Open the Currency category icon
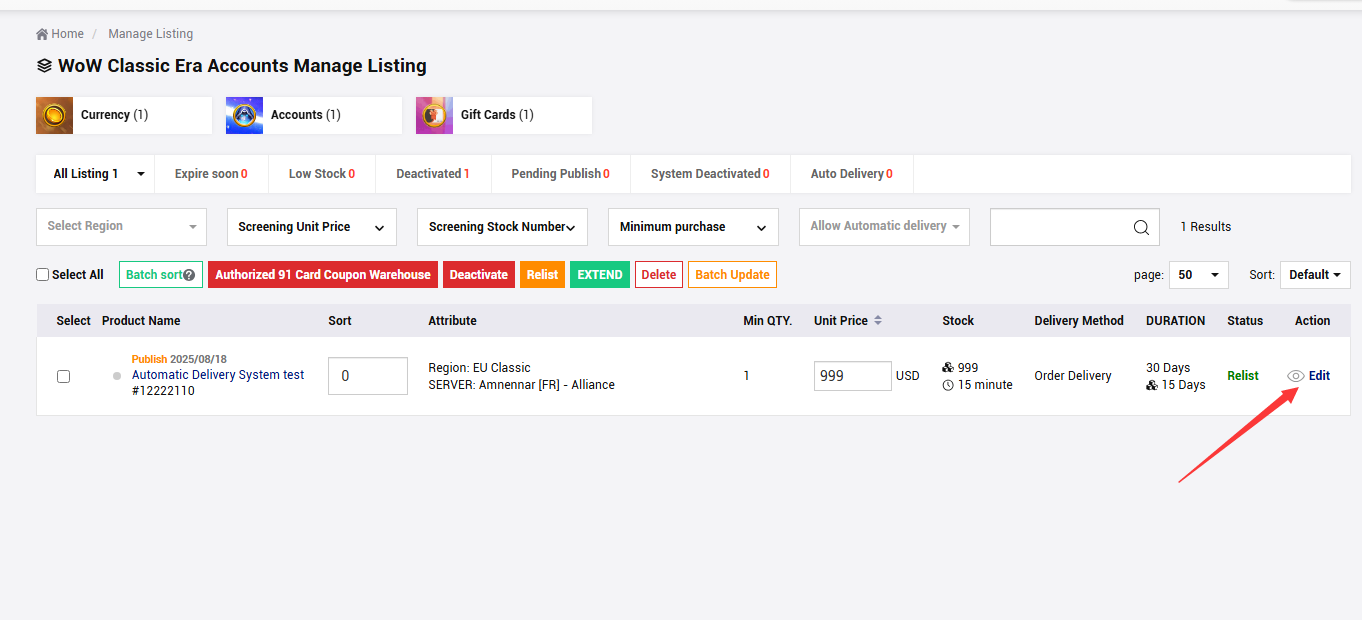This screenshot has width=1362, height=620. tap(54, 115)
